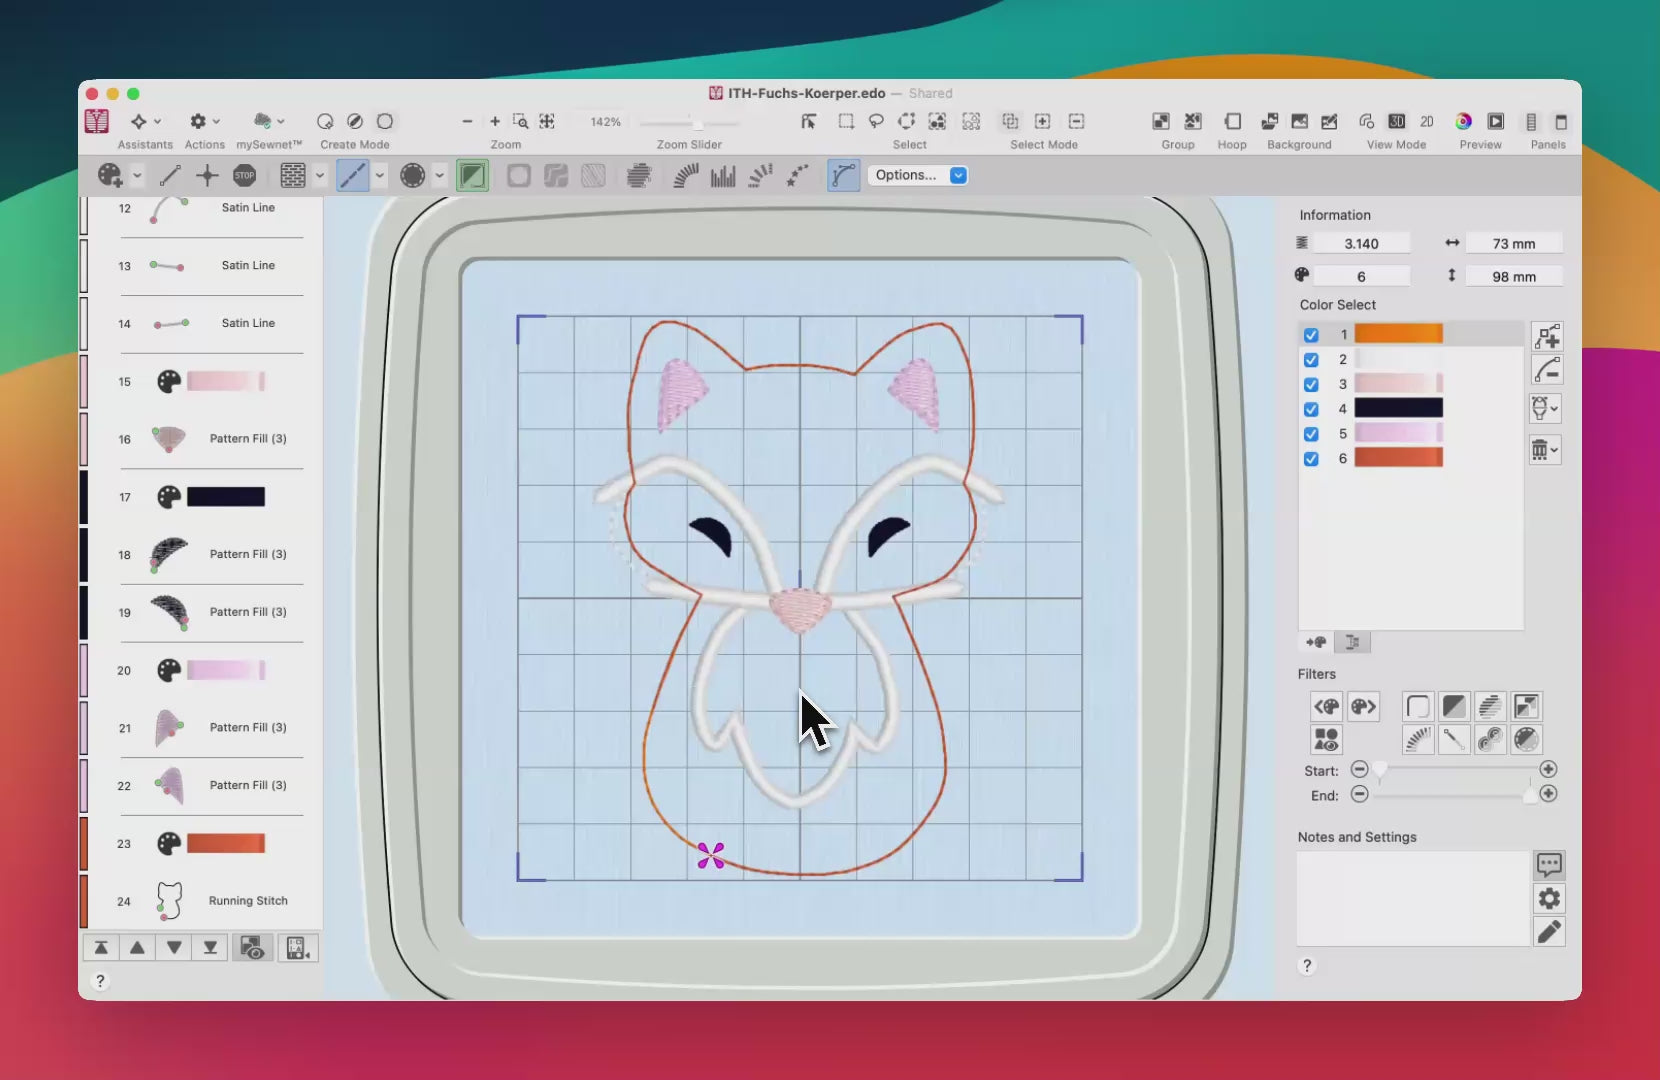This screenshot has height=1080, width=1660.
Task: Disable the checkbox for color 6
Action: [1311, 459]
